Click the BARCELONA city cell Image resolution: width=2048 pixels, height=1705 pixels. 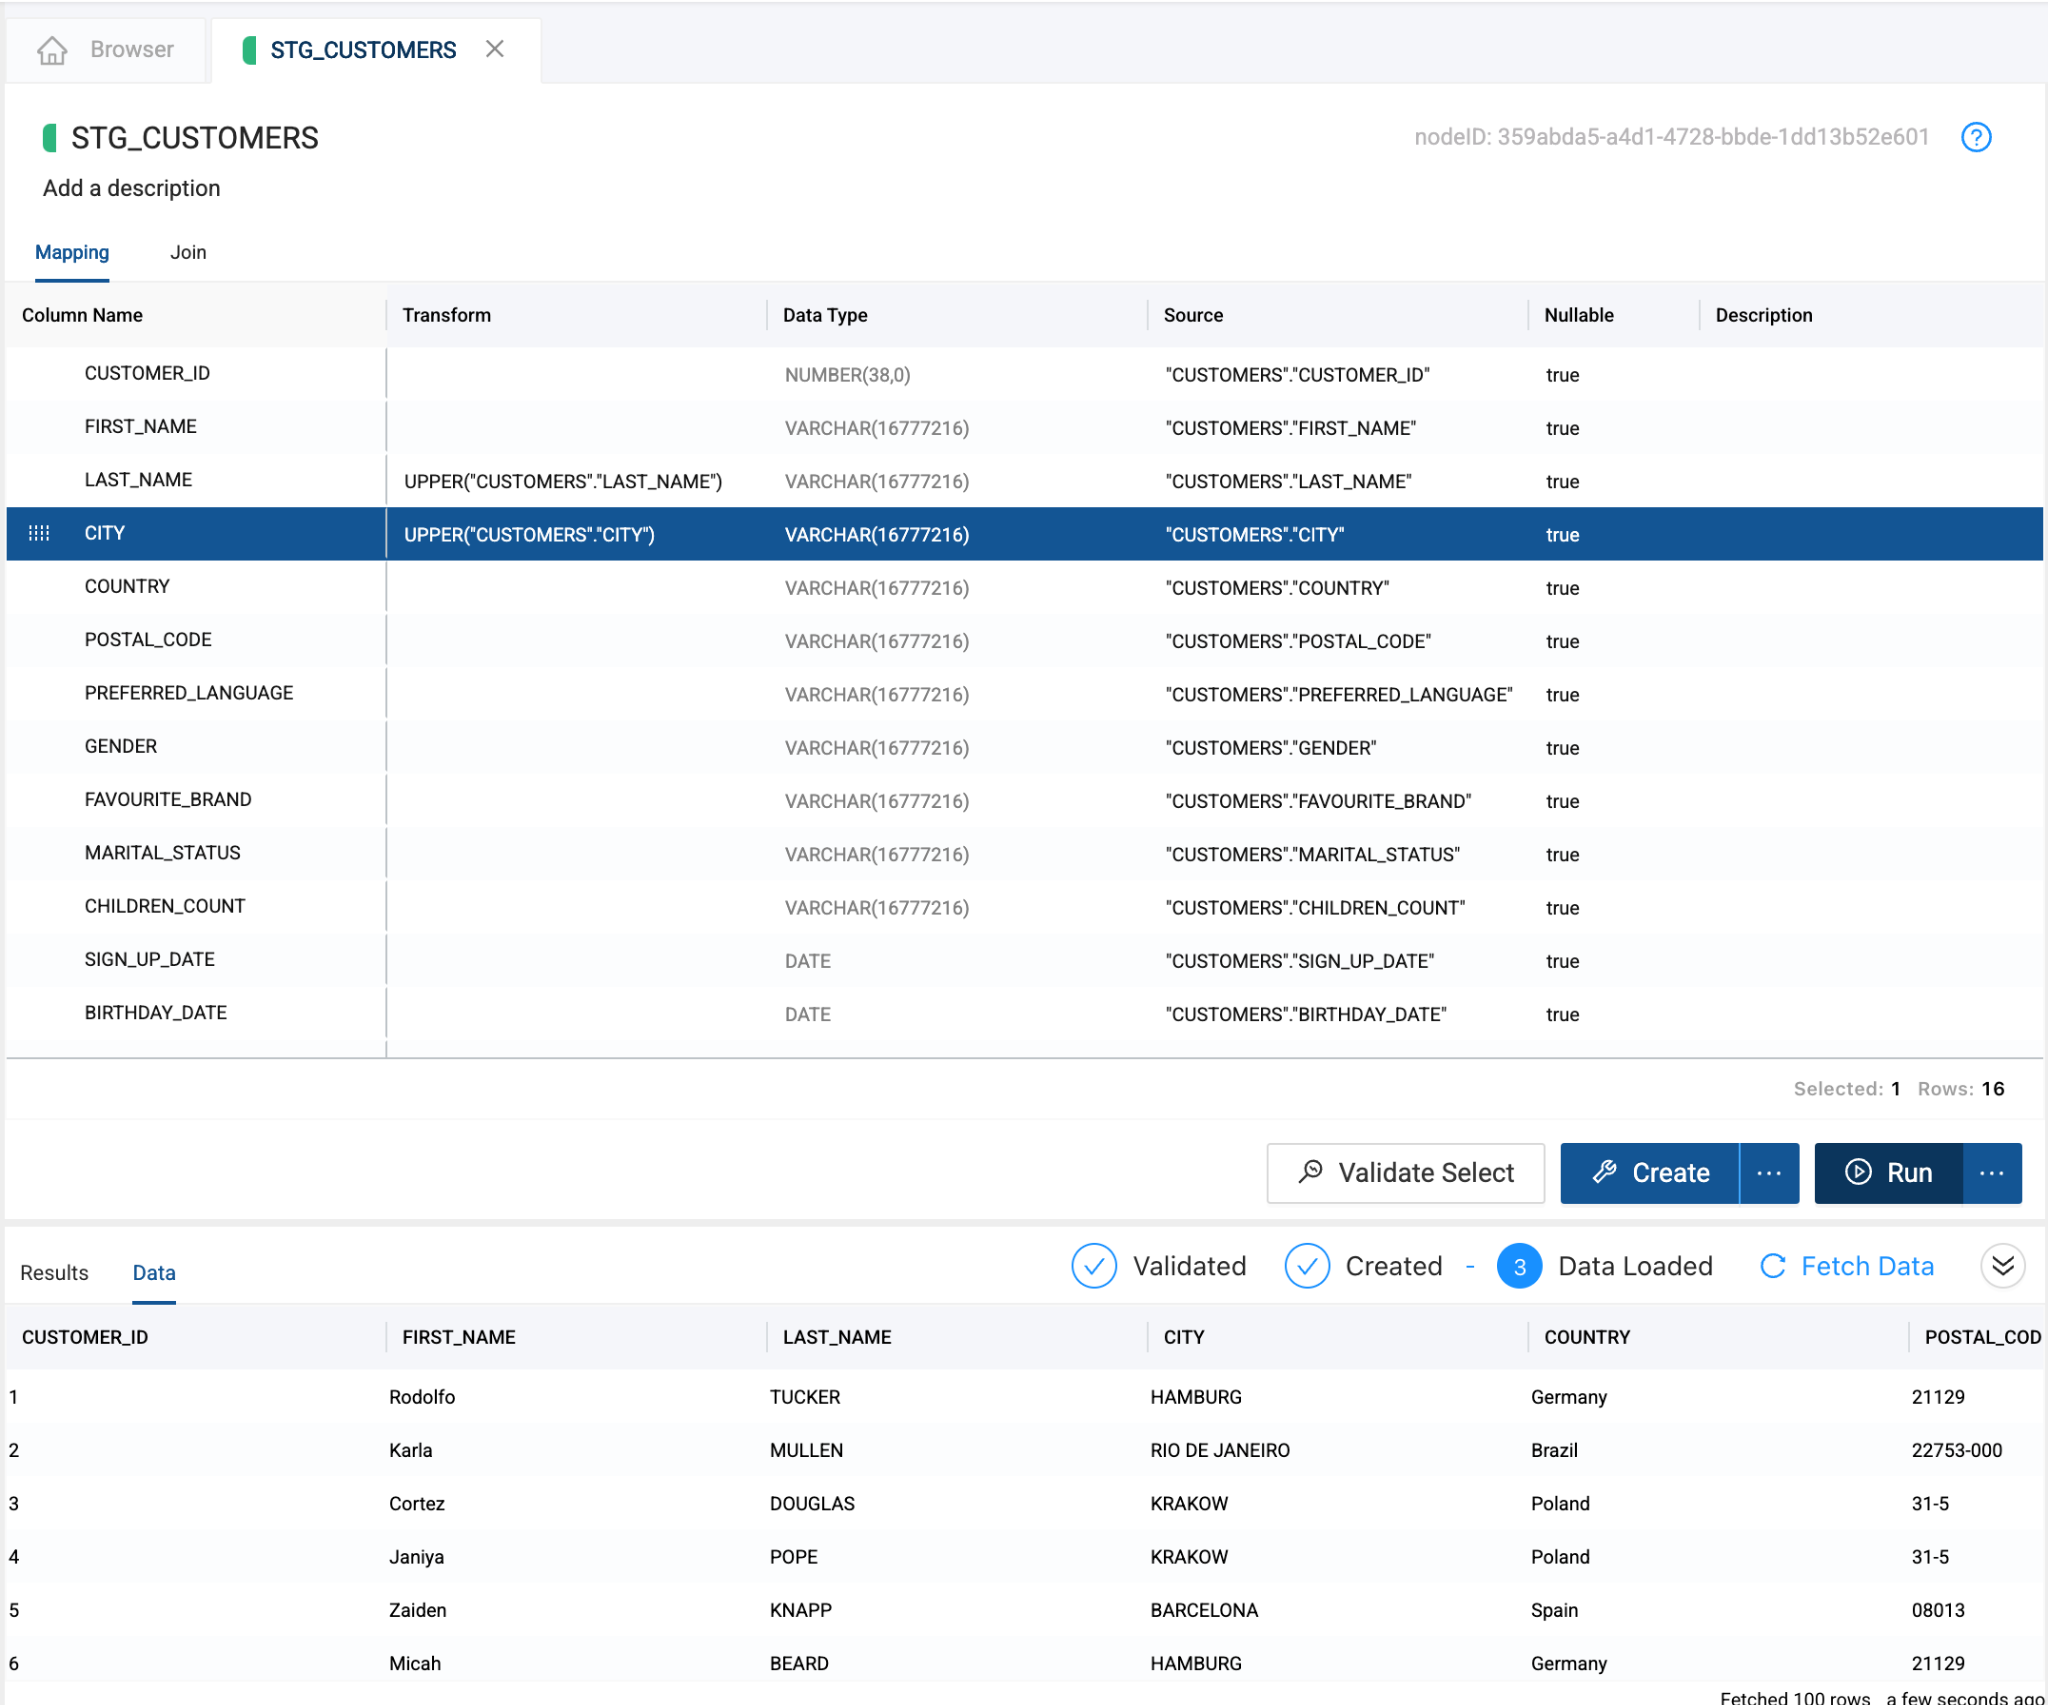[1204, 1610]
